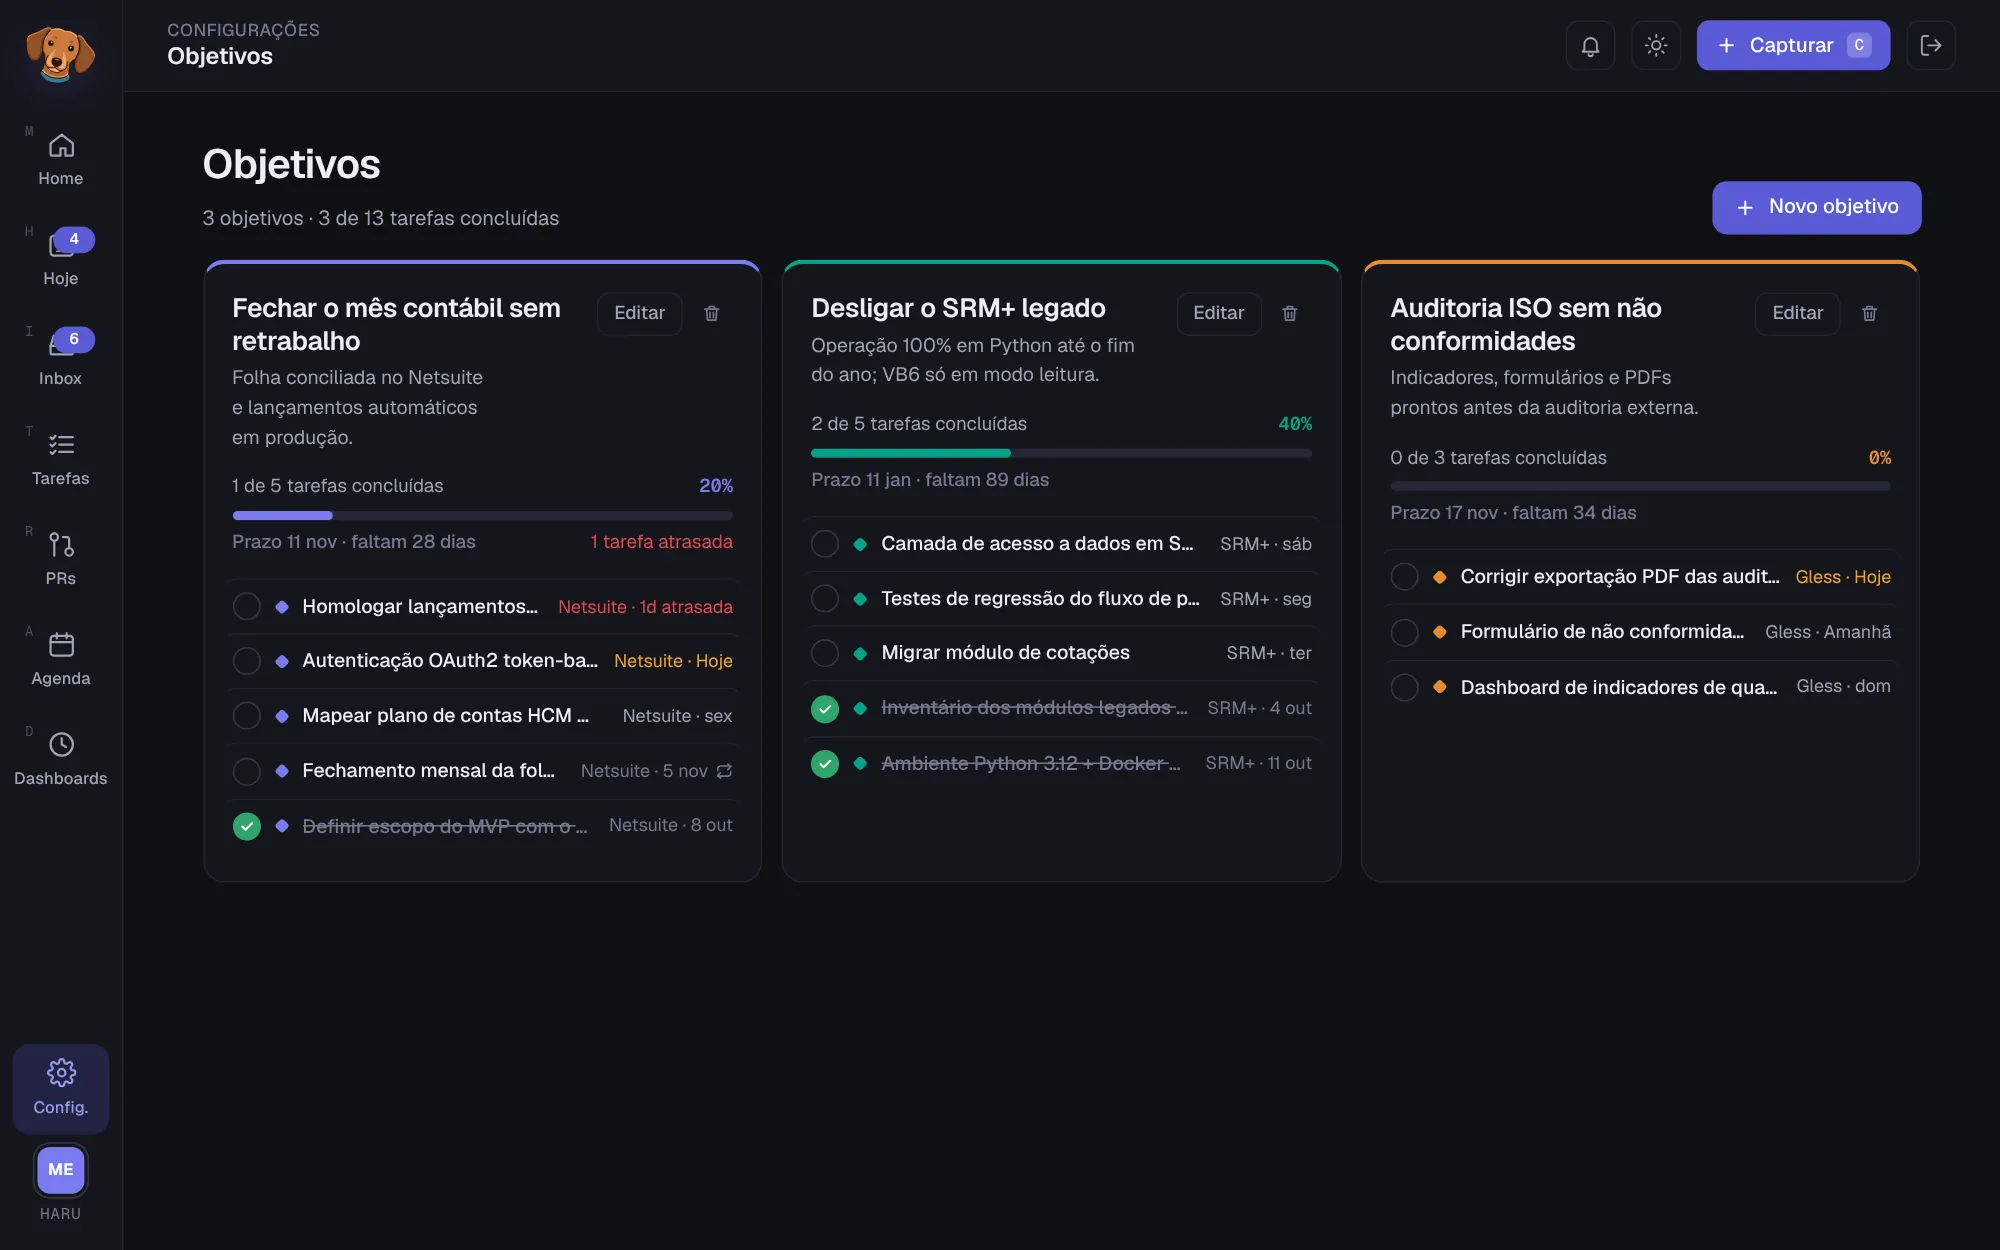The height and width of the screenshot is (1250, 2000).
Task: Check Dashboard de indicadores de qua… task
Action: pos(1405,687)
